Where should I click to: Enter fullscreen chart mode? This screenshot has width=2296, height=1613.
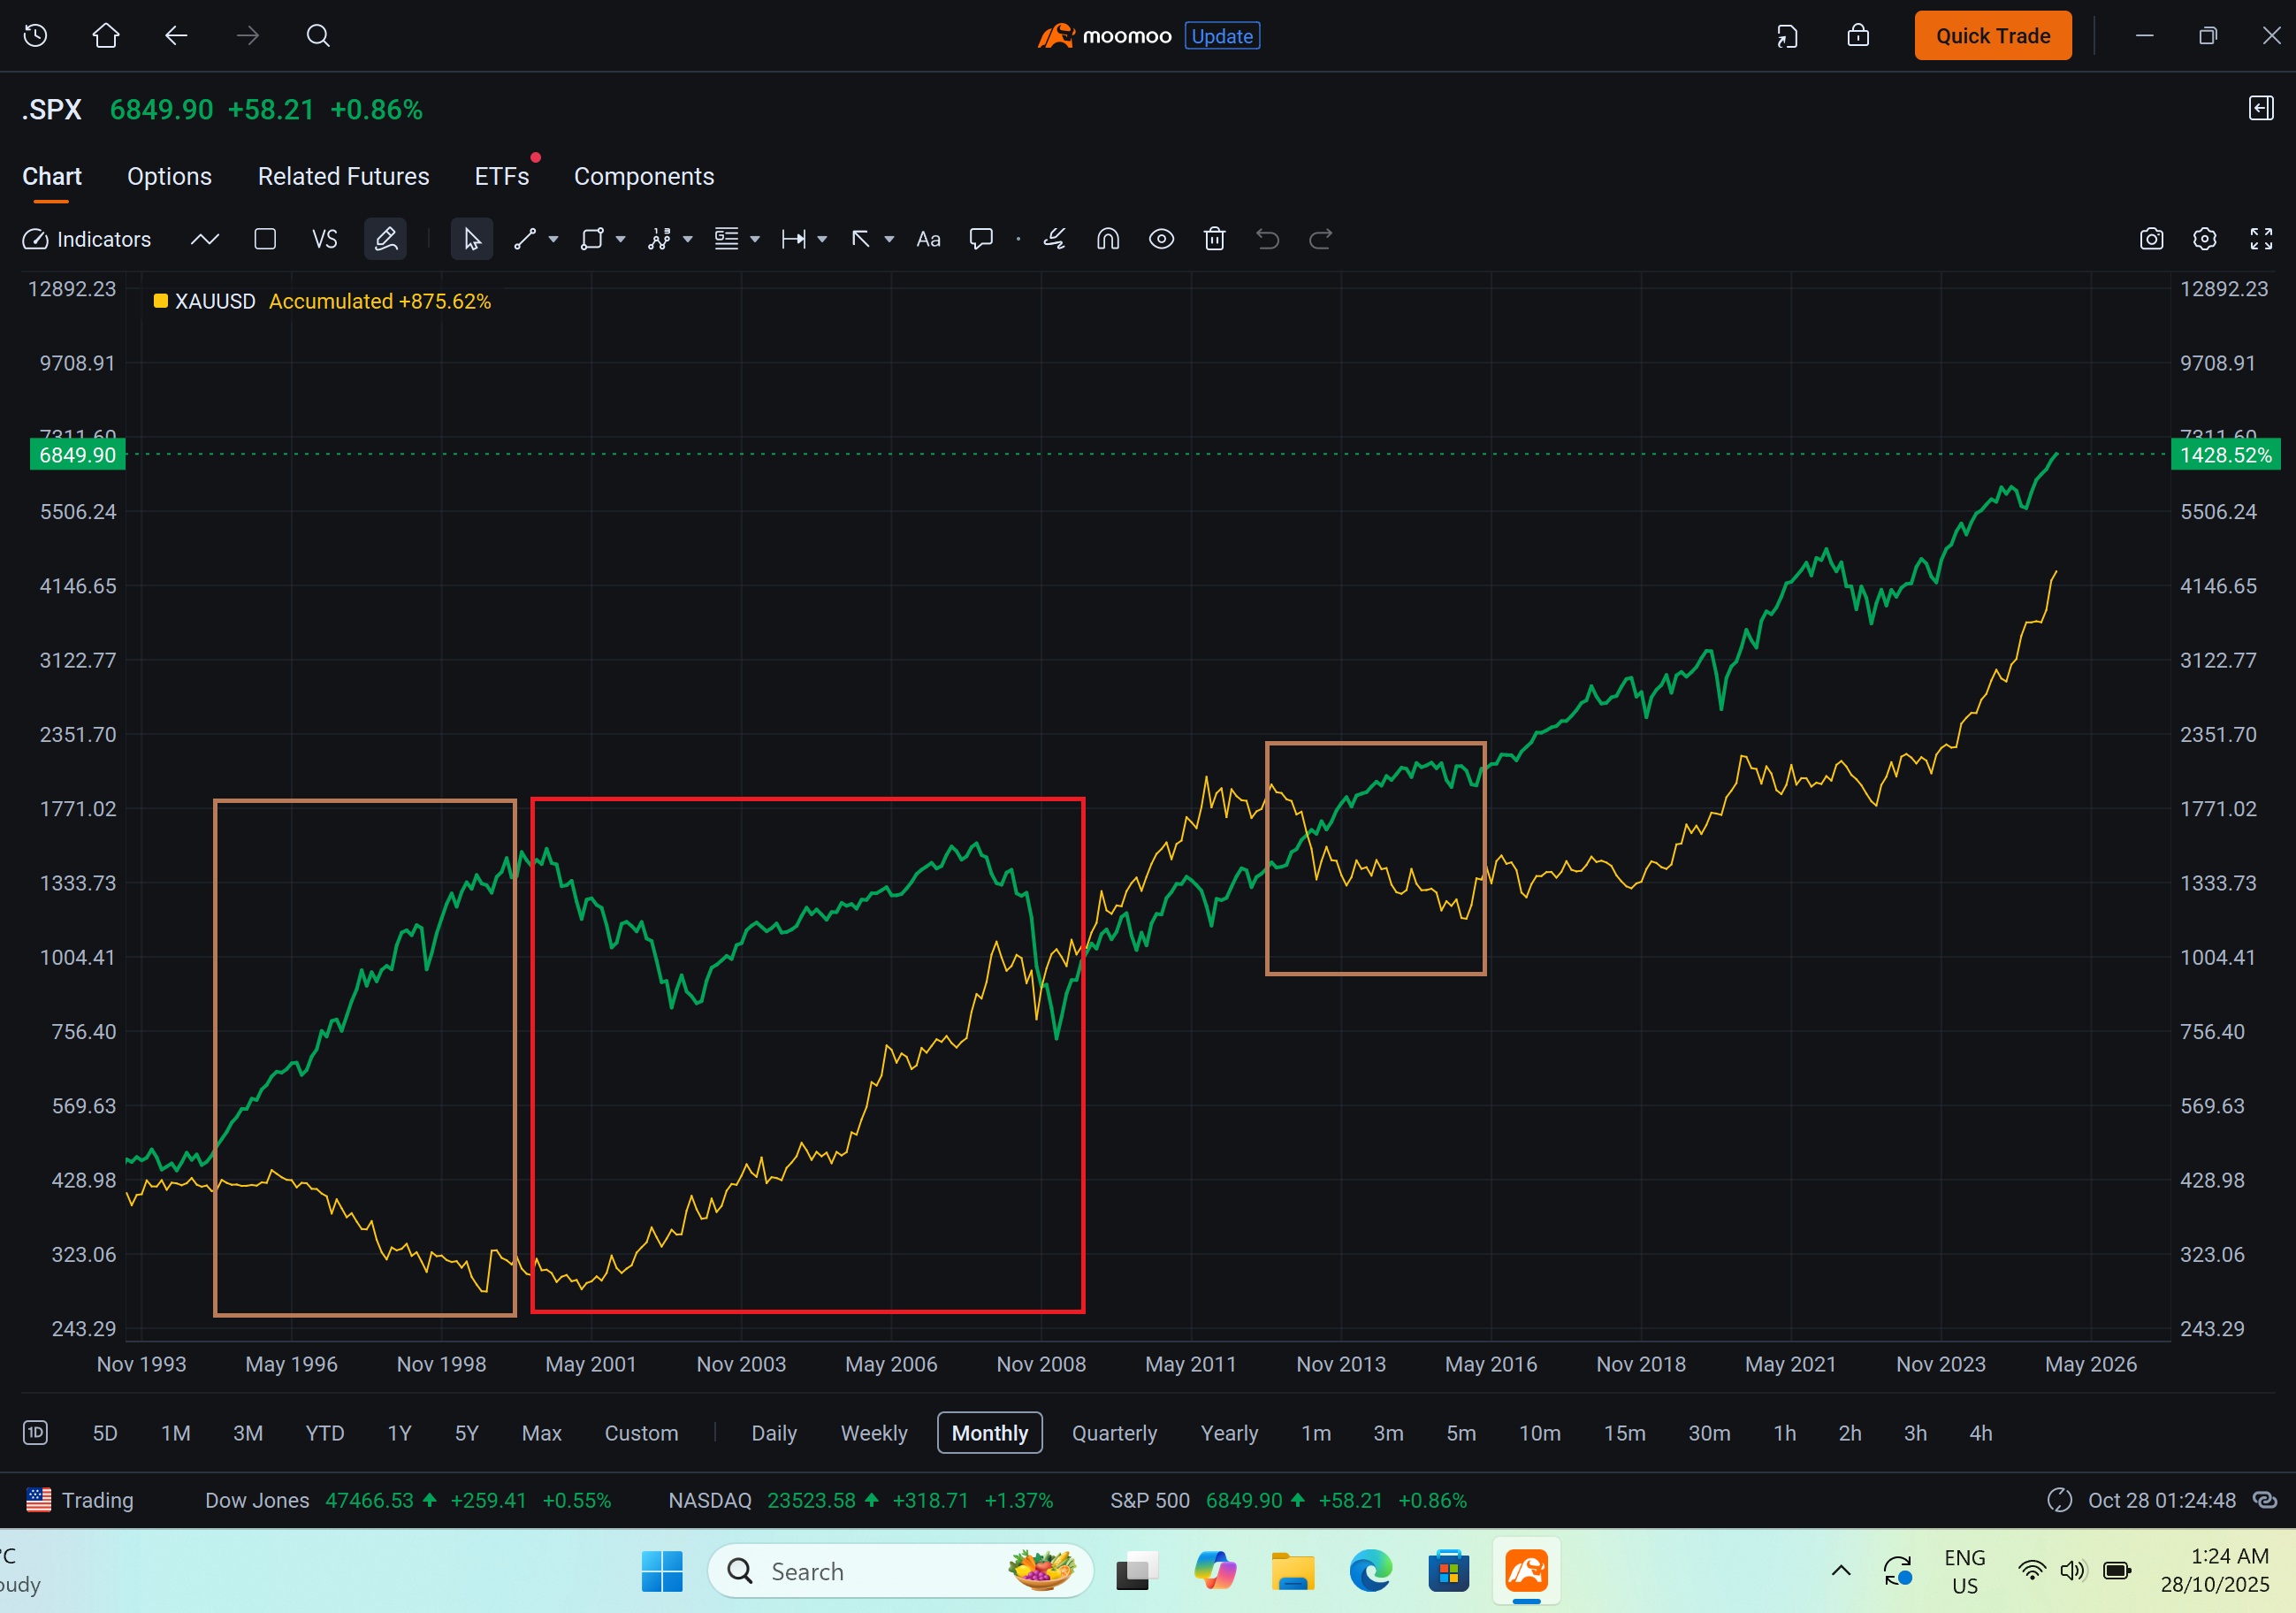[2262, 239]
